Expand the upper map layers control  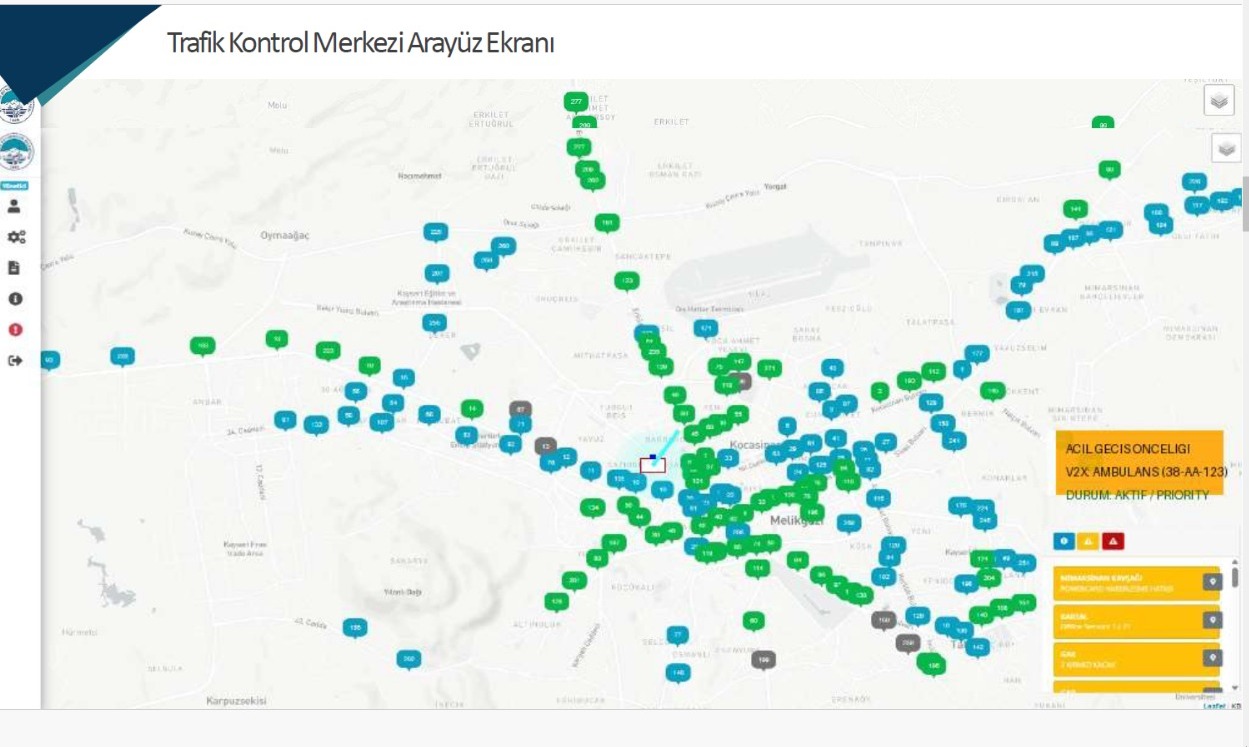pyautogui.click(x=1218, y=100)
